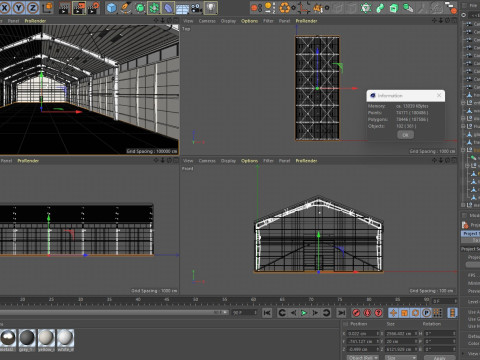
Task: Click the orange recycle-arrows toolbar icon
Action: pyautogui.click(x=285, y=8)
